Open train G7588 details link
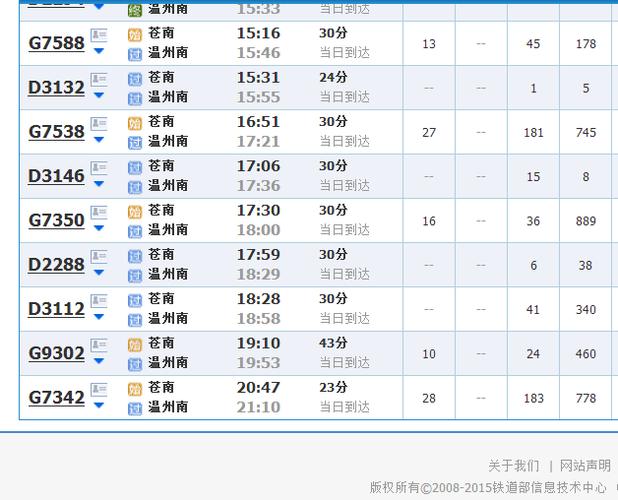Screen dimensions: 618x500 (x=56, y=43)
